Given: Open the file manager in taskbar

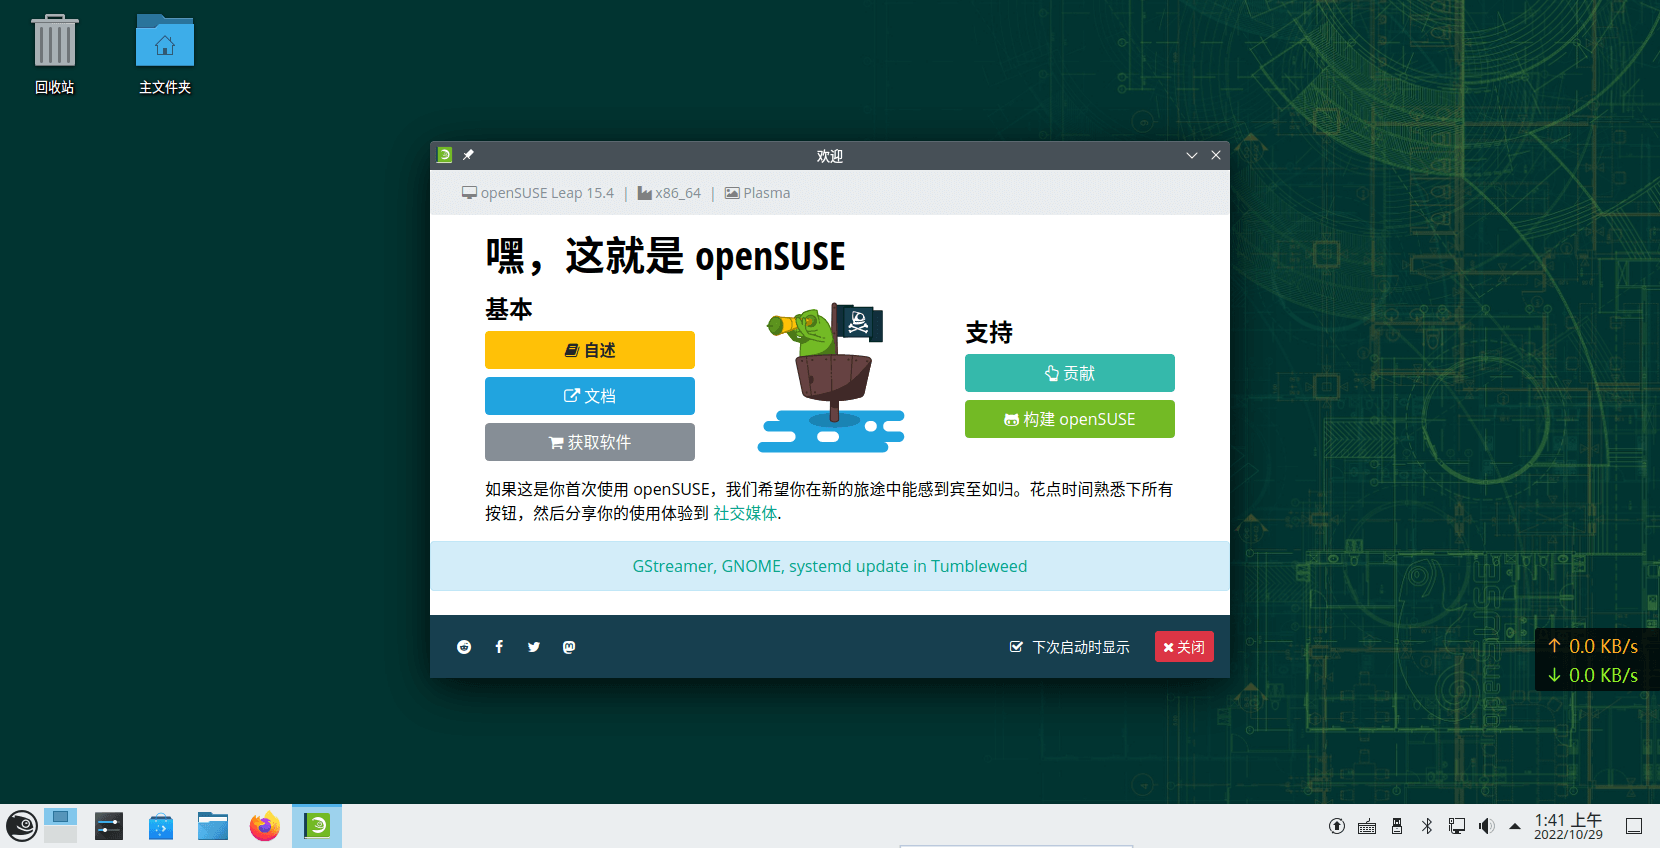Looking at the screenshot, I should click(x=213, y=826).
